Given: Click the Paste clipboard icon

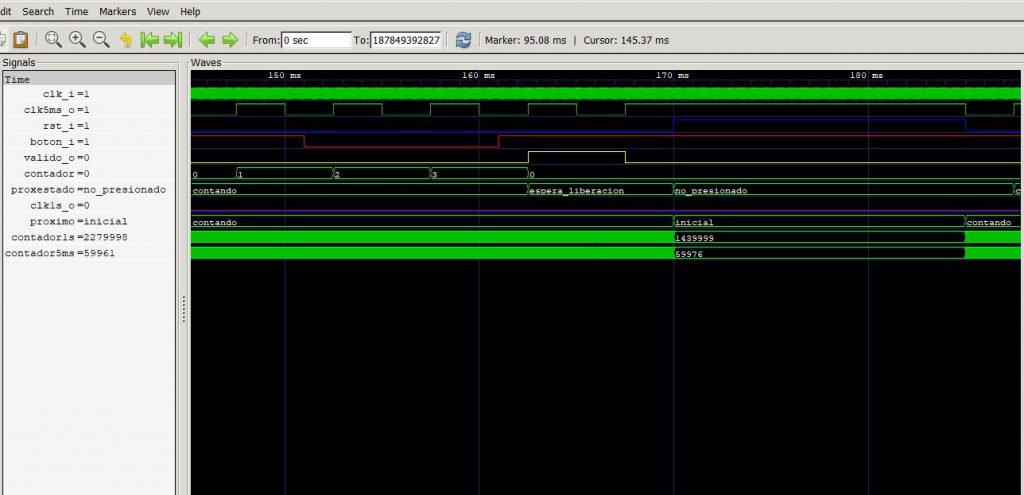Looking at the screenshot, I should click(x=20, y=40).
